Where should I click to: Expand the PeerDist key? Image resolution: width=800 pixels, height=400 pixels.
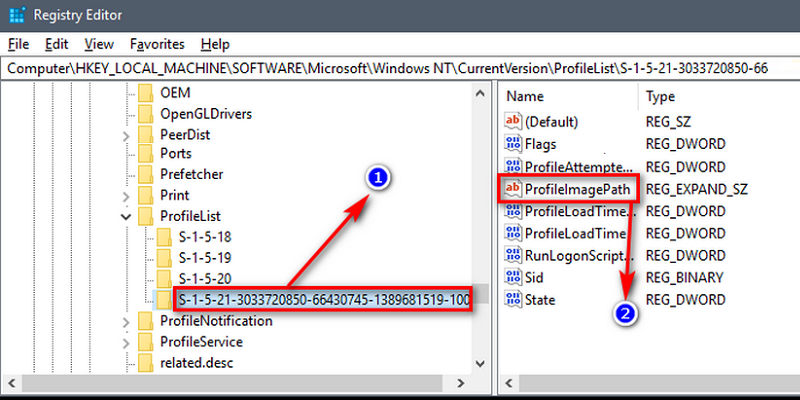tap(126, 136)
